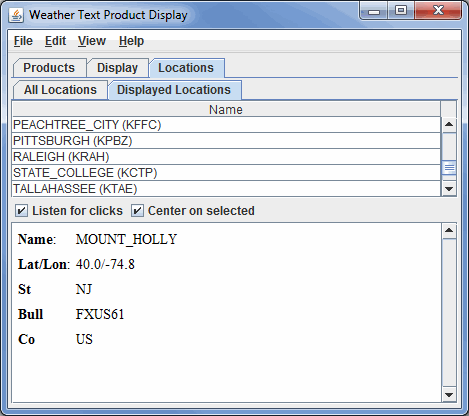The image size is (469, 416).
Task: Switch to the Display tab
Action: [117, 68]
